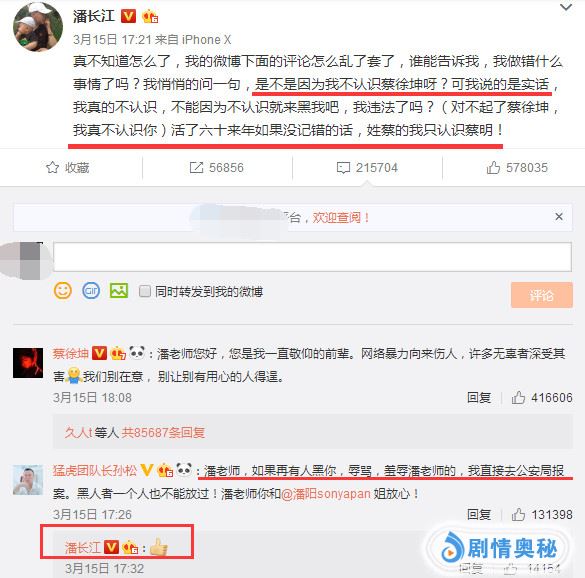Open 潘长江 profile avatar at top

[x=38, y=27]
